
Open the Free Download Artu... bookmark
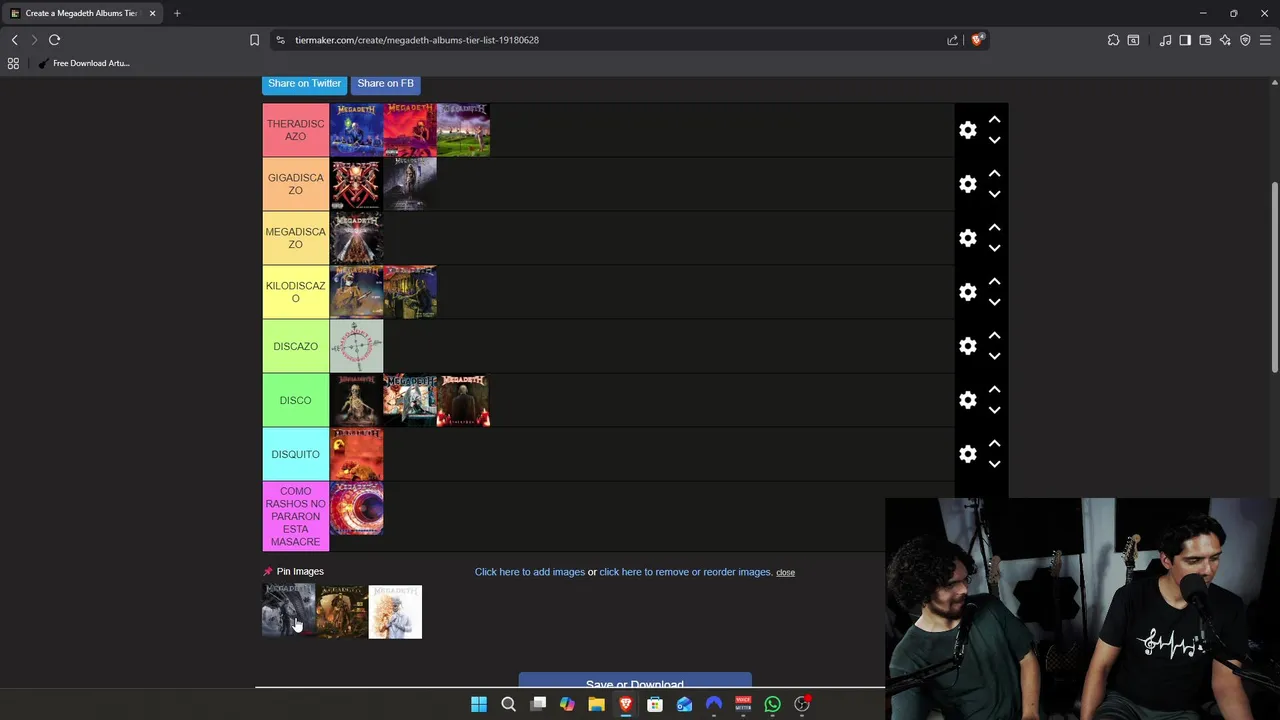(x=84, y=63)
